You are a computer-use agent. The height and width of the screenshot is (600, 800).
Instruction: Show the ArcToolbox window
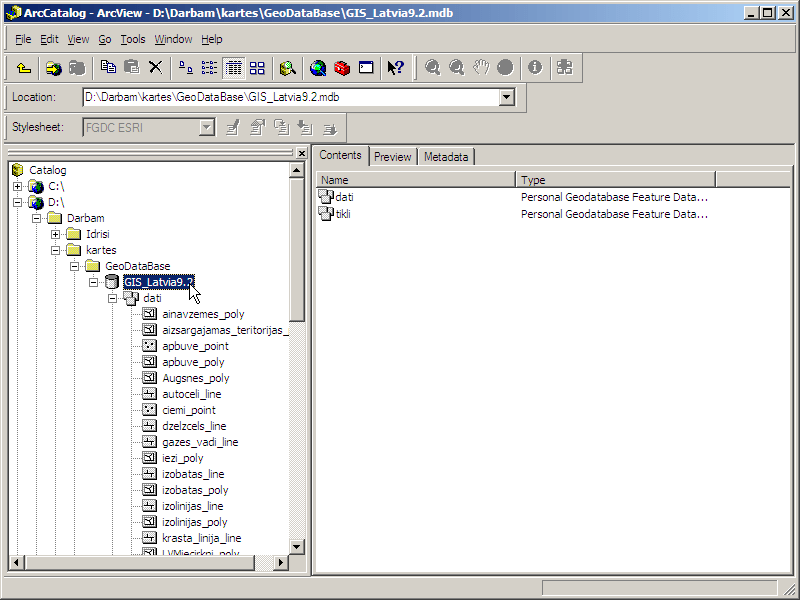pyautogui.click(x=342, y=68)
